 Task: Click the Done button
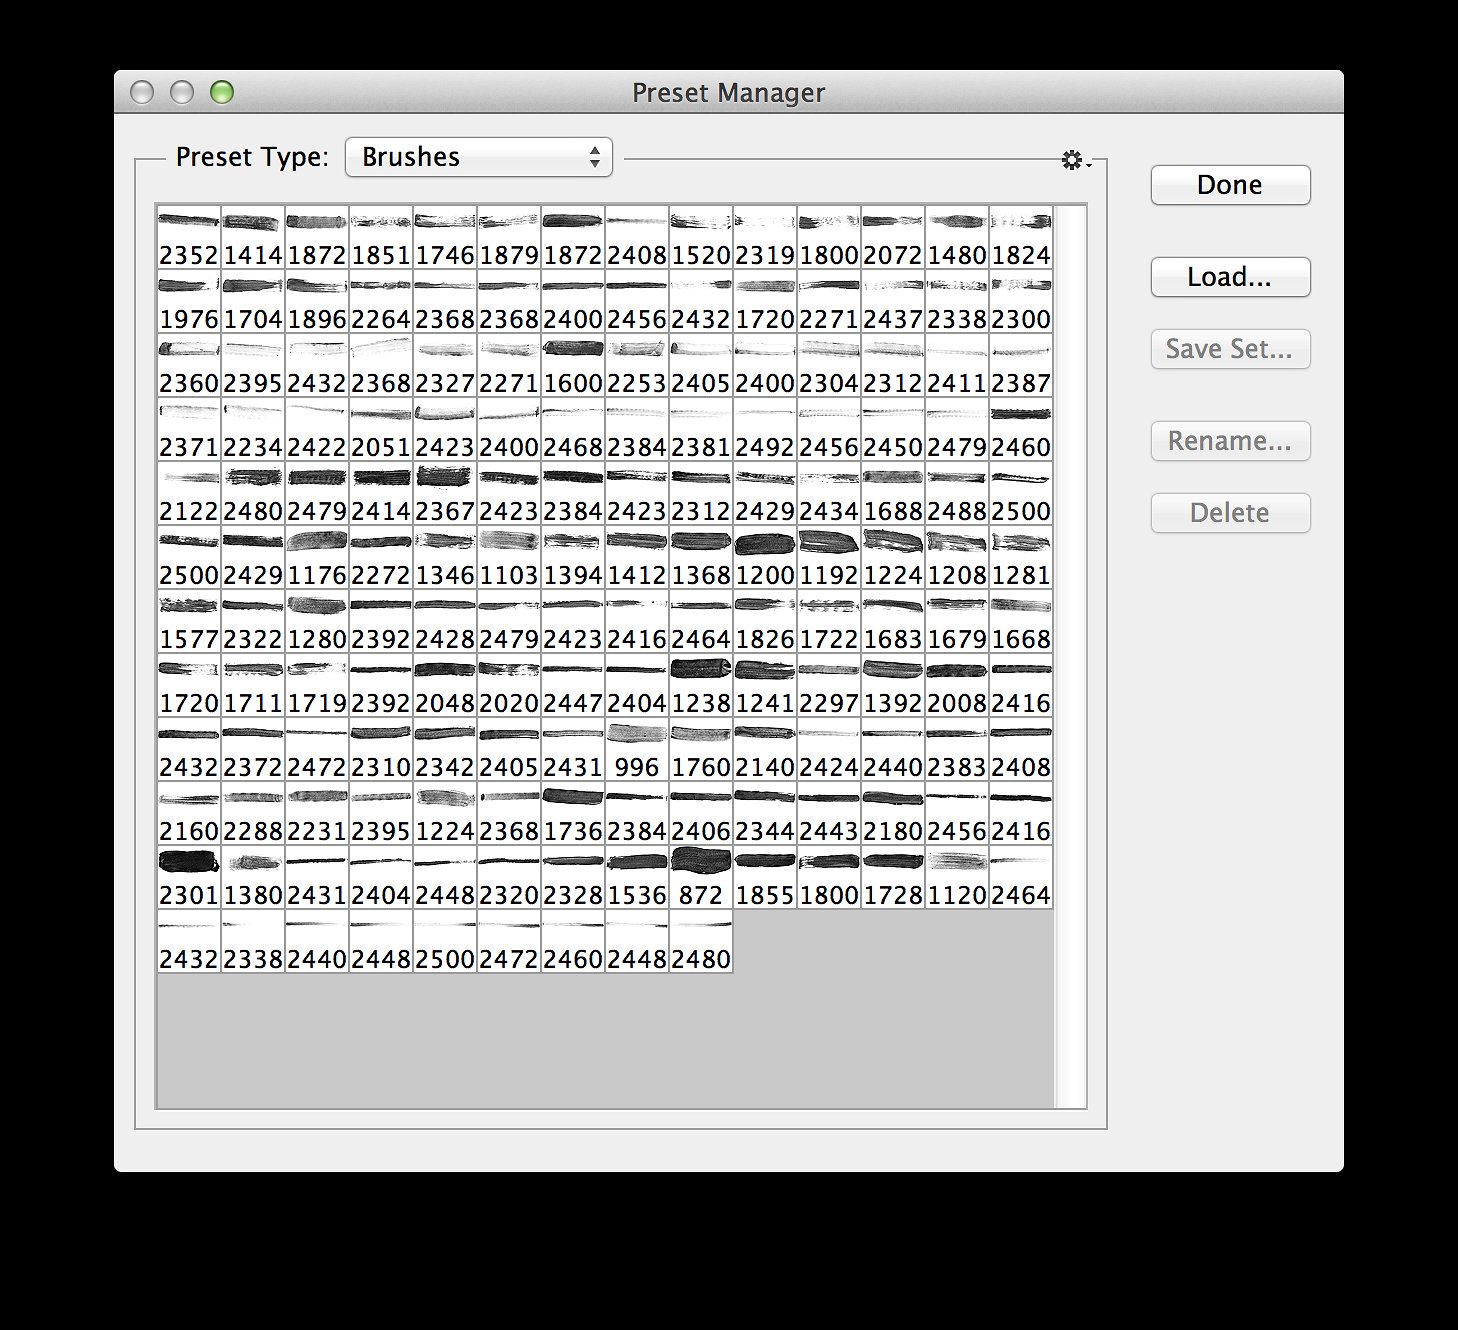[x=1230, y=185]
